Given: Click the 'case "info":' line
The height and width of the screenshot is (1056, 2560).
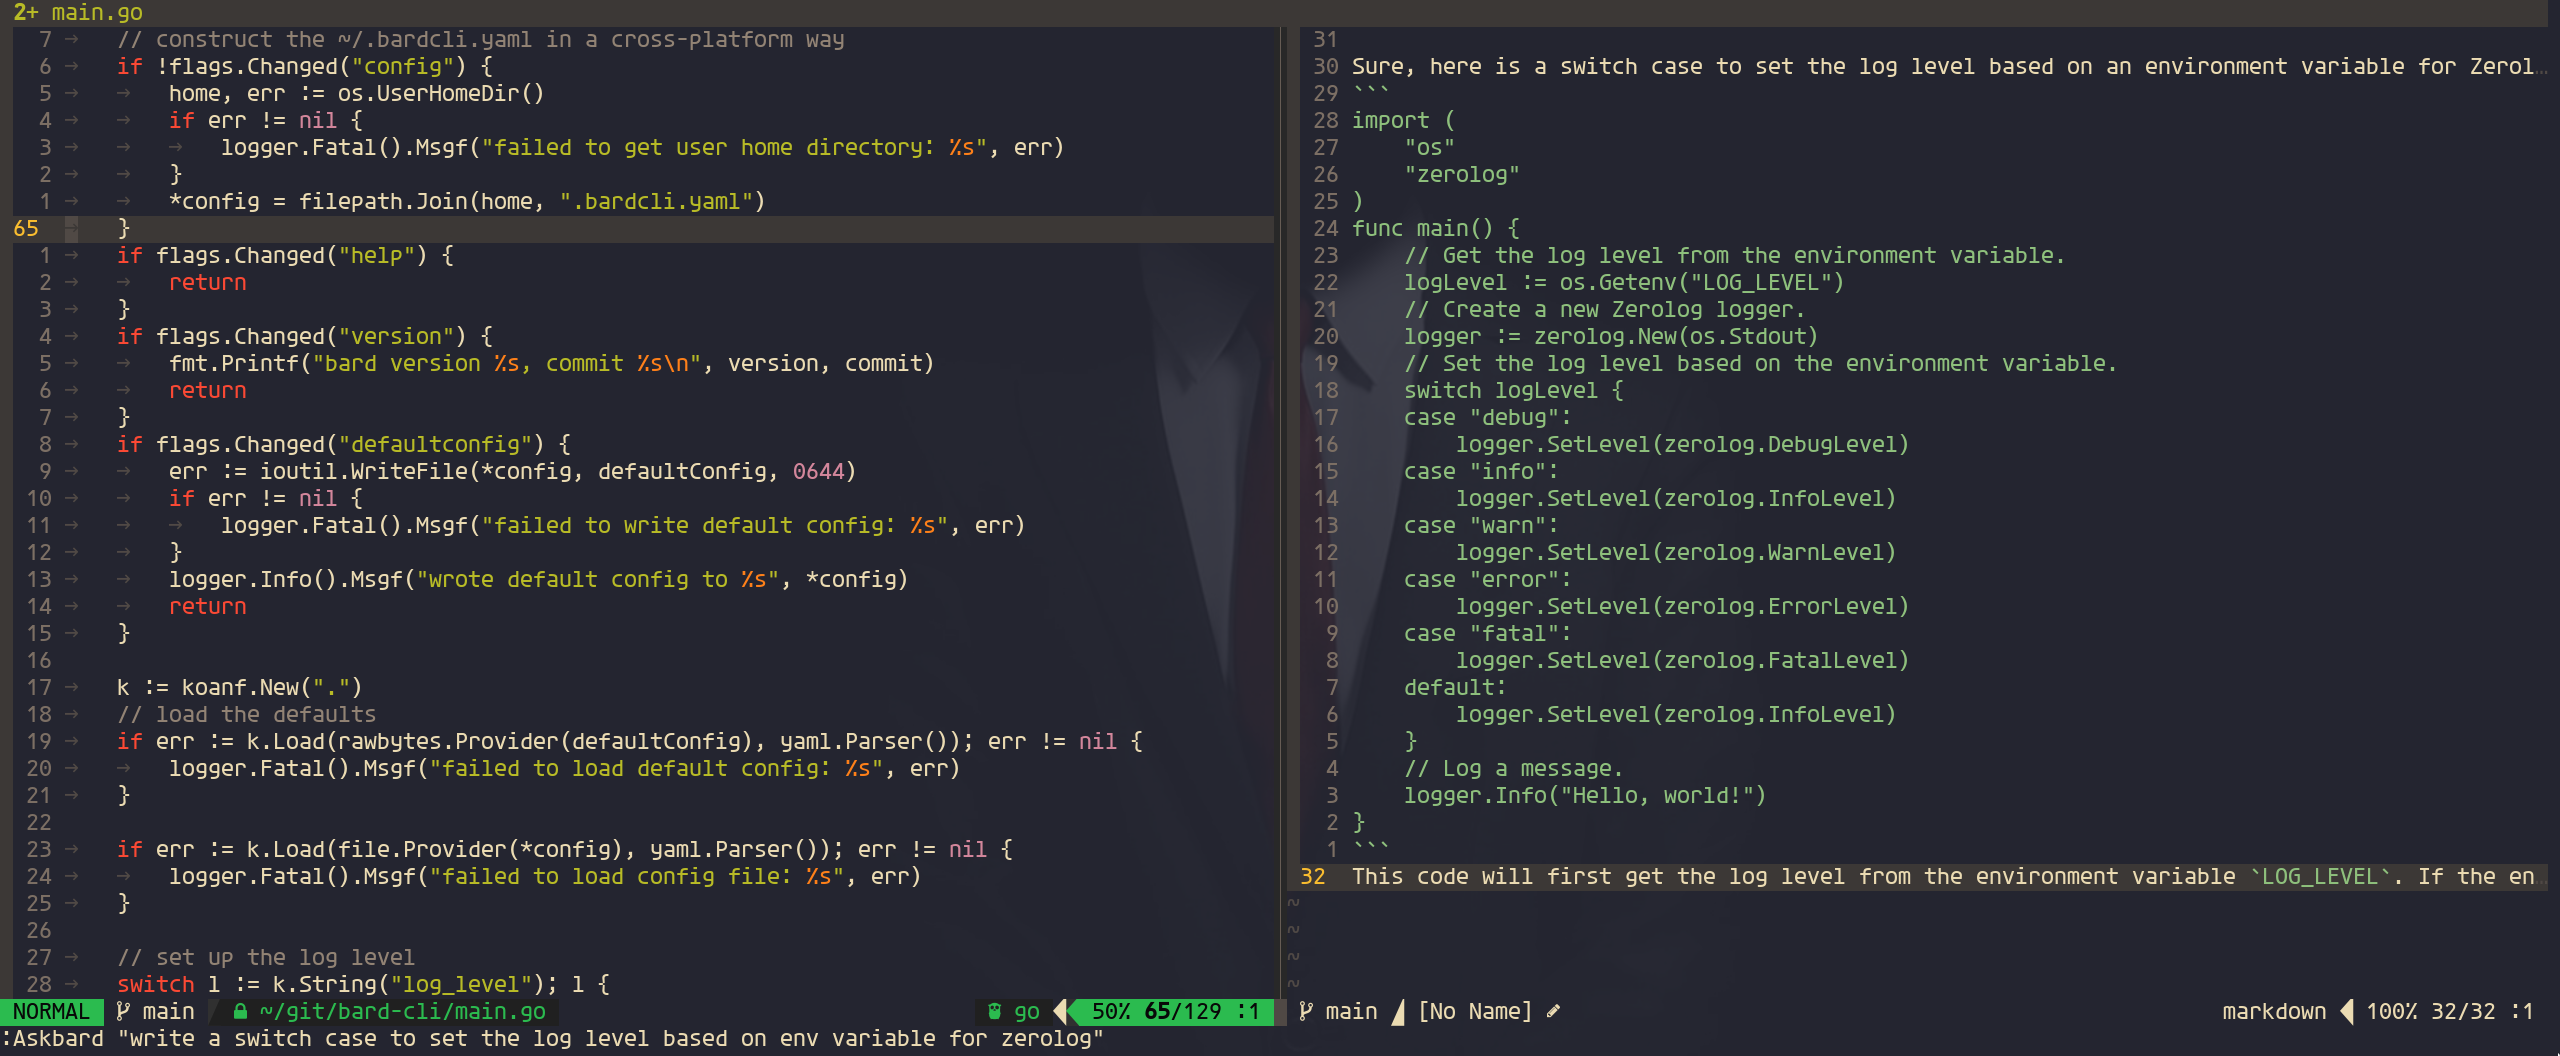Looking at the screenshot, I should pyautogui.click(x=1481, y=471).
